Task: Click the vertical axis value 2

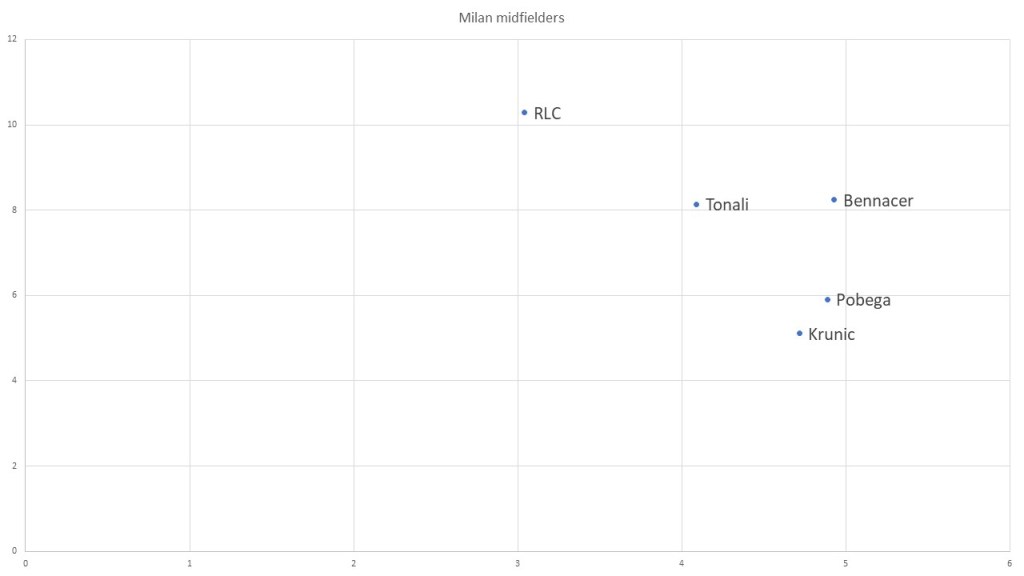Action: click(14, 466)
